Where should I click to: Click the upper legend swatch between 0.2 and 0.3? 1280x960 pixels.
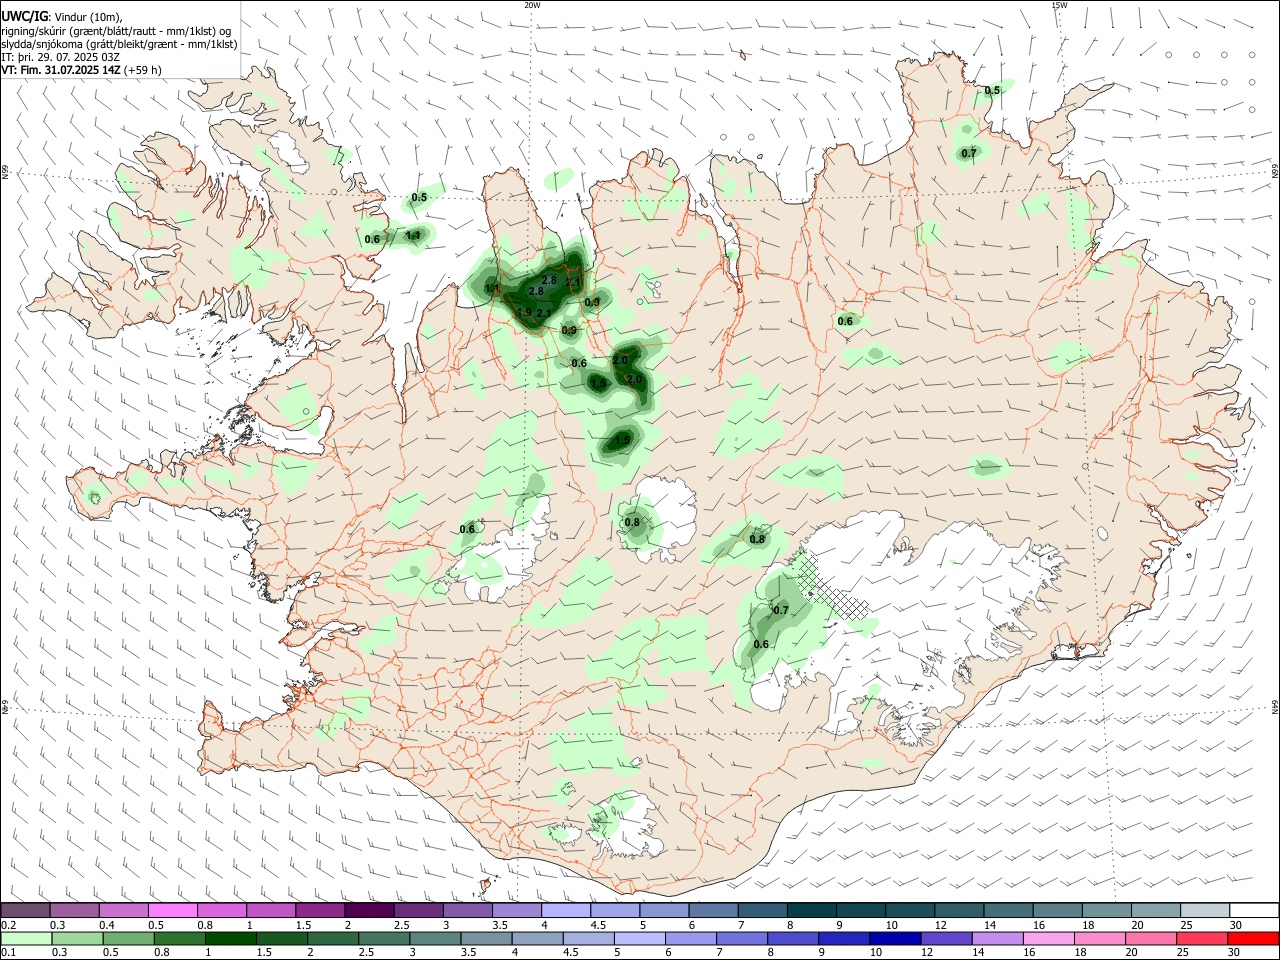(25, 911)
